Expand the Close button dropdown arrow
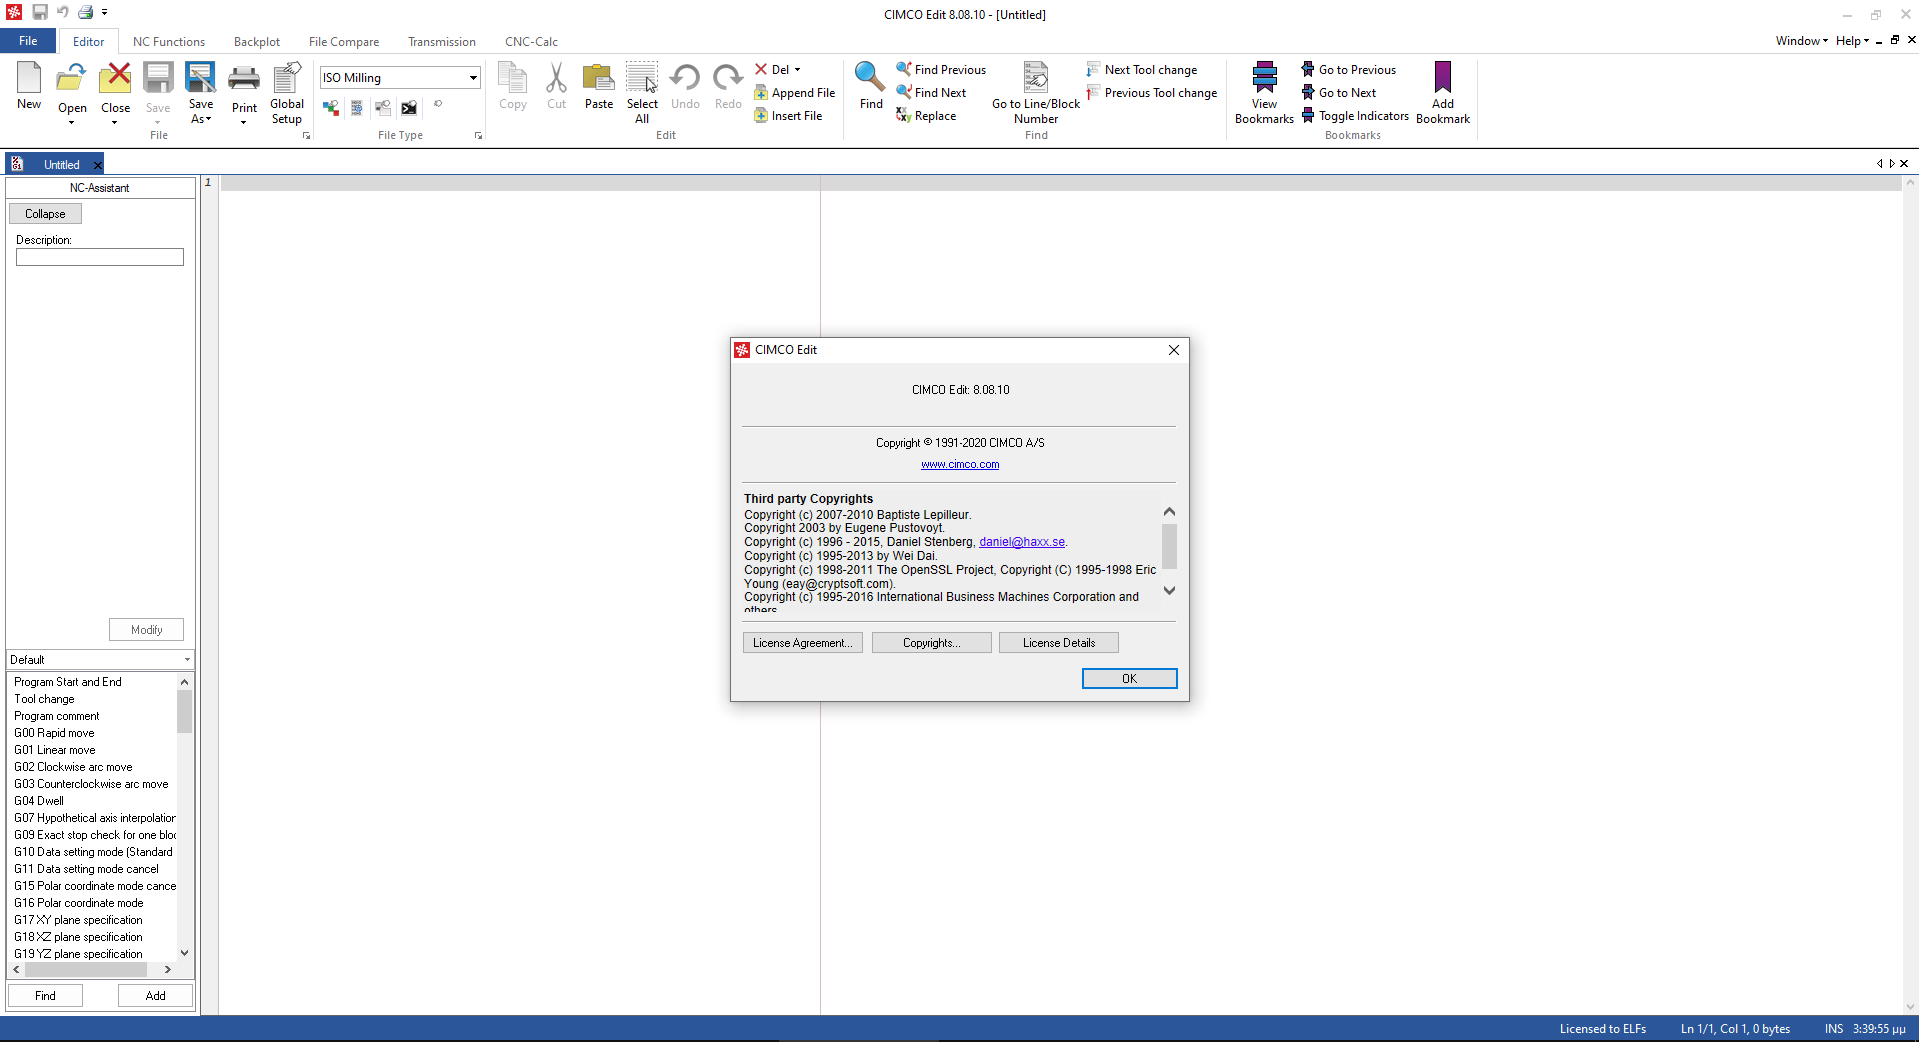Image resolution: width=1919 pixels, height=1042 pixels. pyautogui.click(x=115, y=122)
